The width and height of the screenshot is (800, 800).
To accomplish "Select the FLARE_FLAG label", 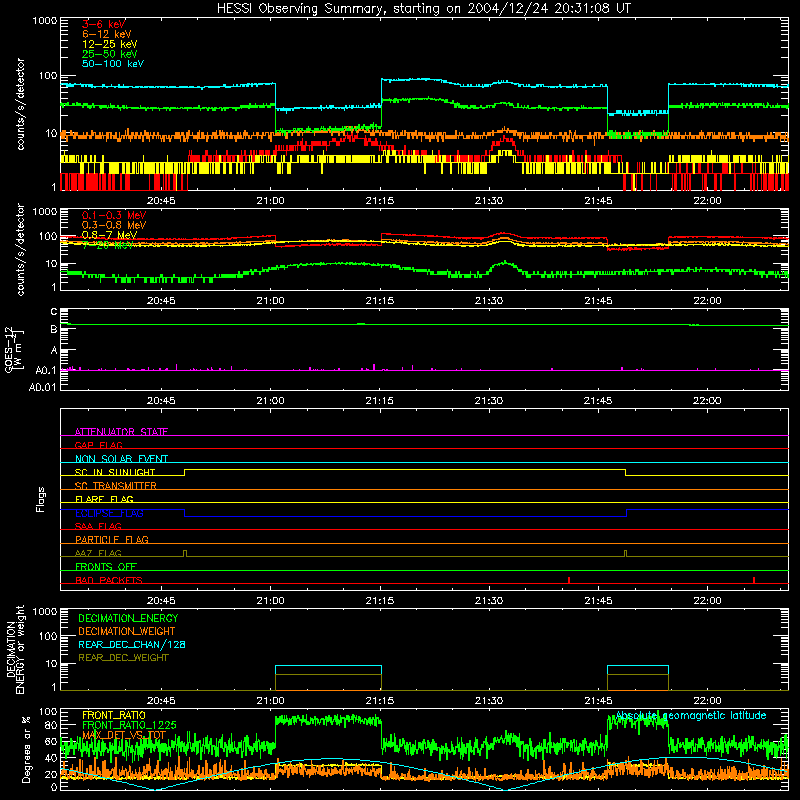I will click(104, 499).
